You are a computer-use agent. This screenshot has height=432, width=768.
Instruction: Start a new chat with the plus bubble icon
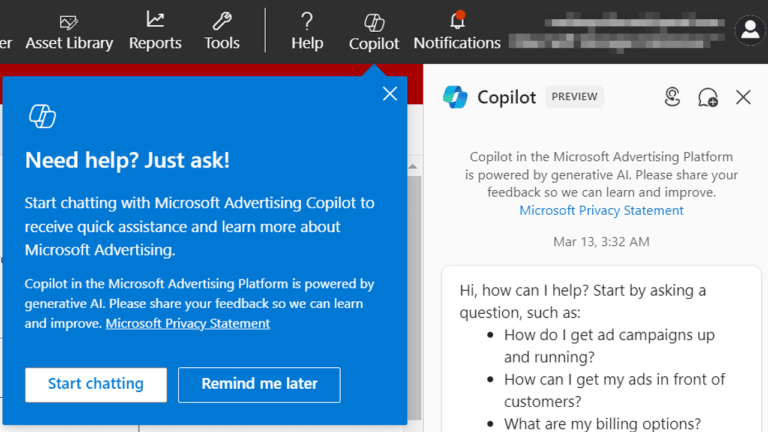coord(708,97)
